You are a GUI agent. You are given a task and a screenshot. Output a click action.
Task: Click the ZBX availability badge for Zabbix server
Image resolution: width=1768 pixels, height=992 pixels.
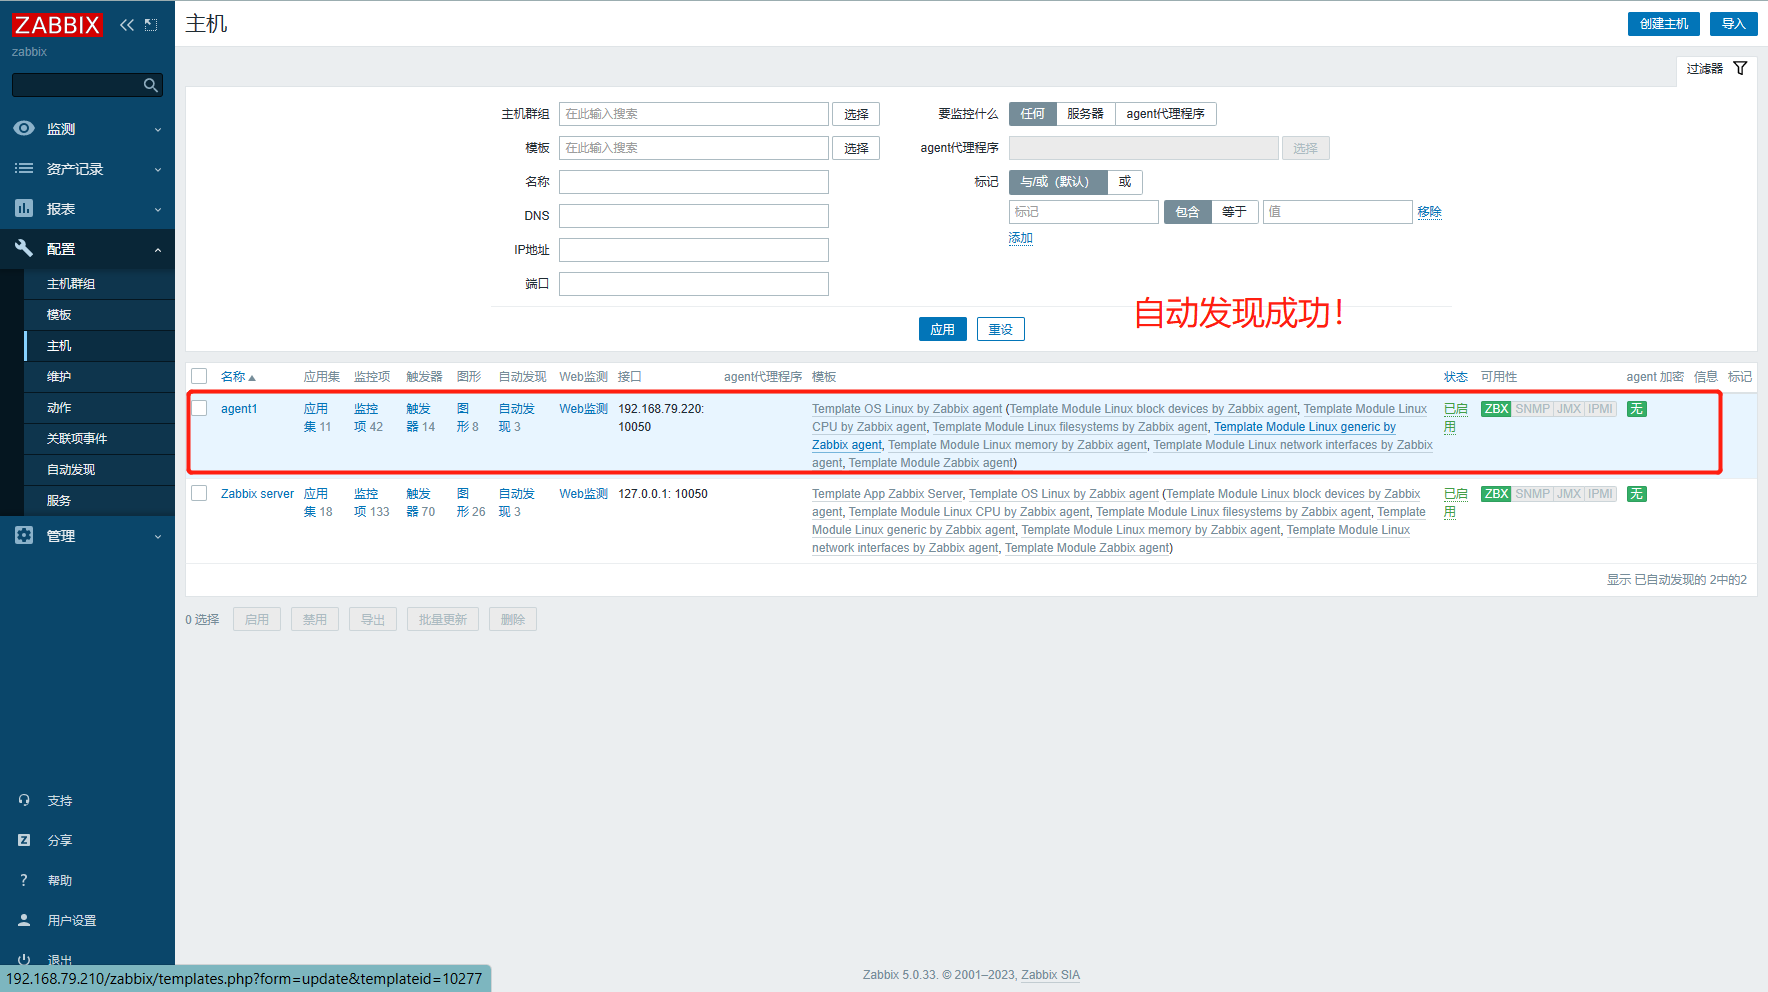pyautogui.click(x=1496, y=494)
